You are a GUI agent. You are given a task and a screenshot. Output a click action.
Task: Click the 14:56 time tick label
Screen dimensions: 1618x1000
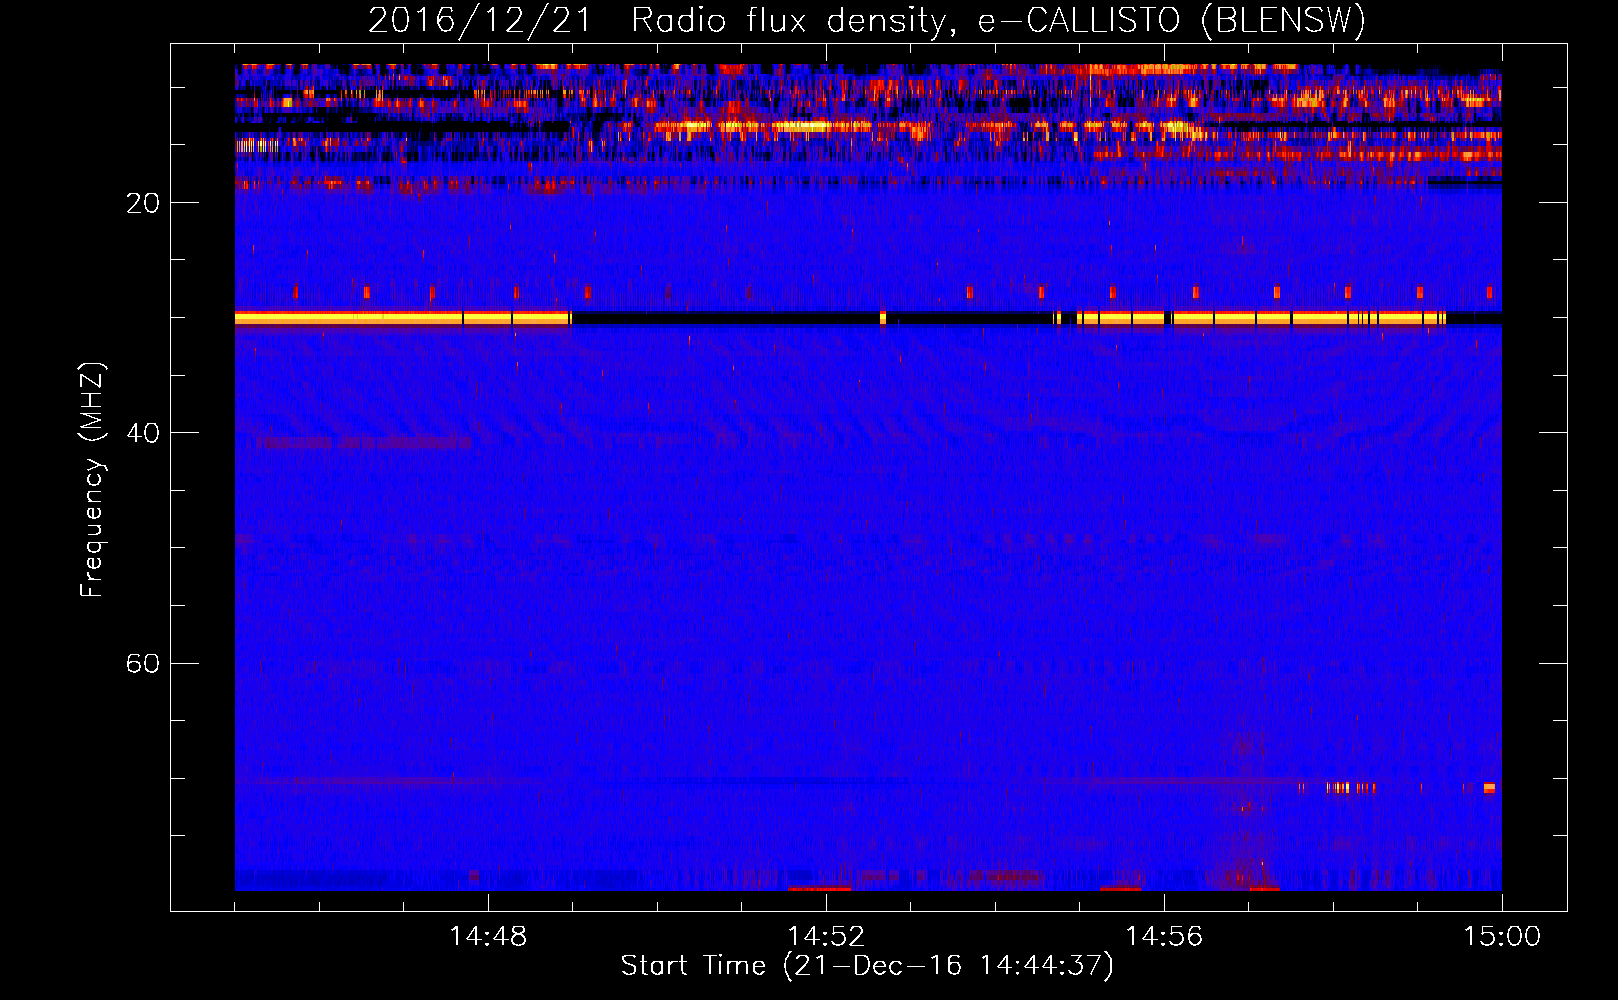coord(1164,936)
